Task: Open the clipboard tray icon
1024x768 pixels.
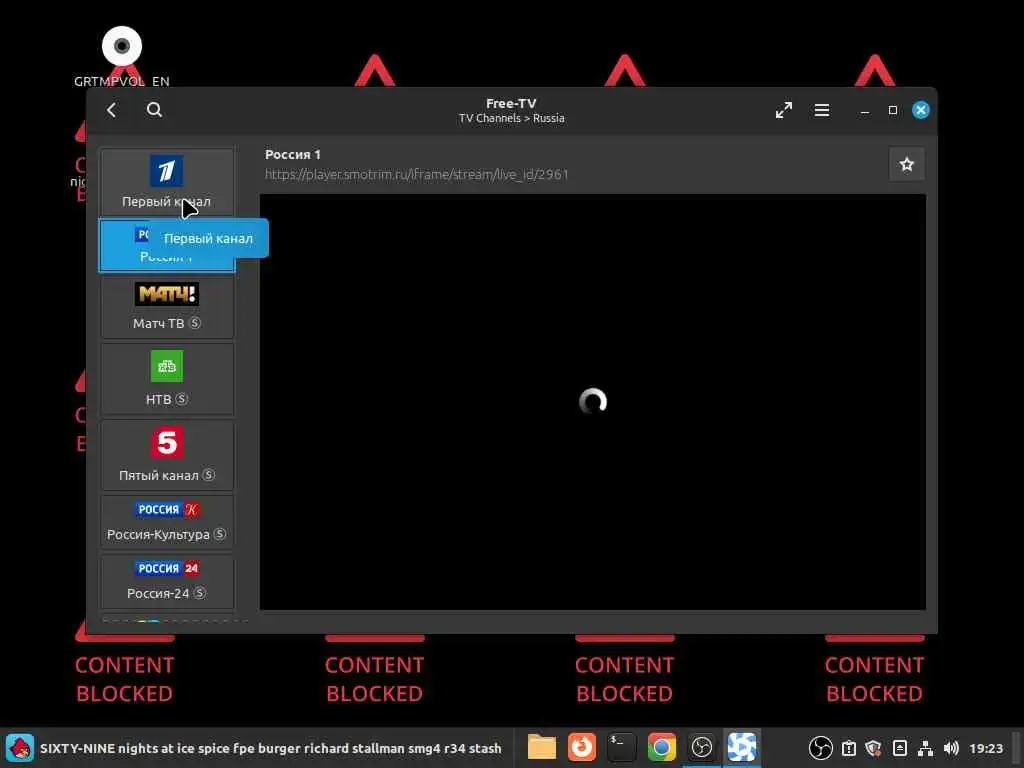Action: [x=848, y=748]
